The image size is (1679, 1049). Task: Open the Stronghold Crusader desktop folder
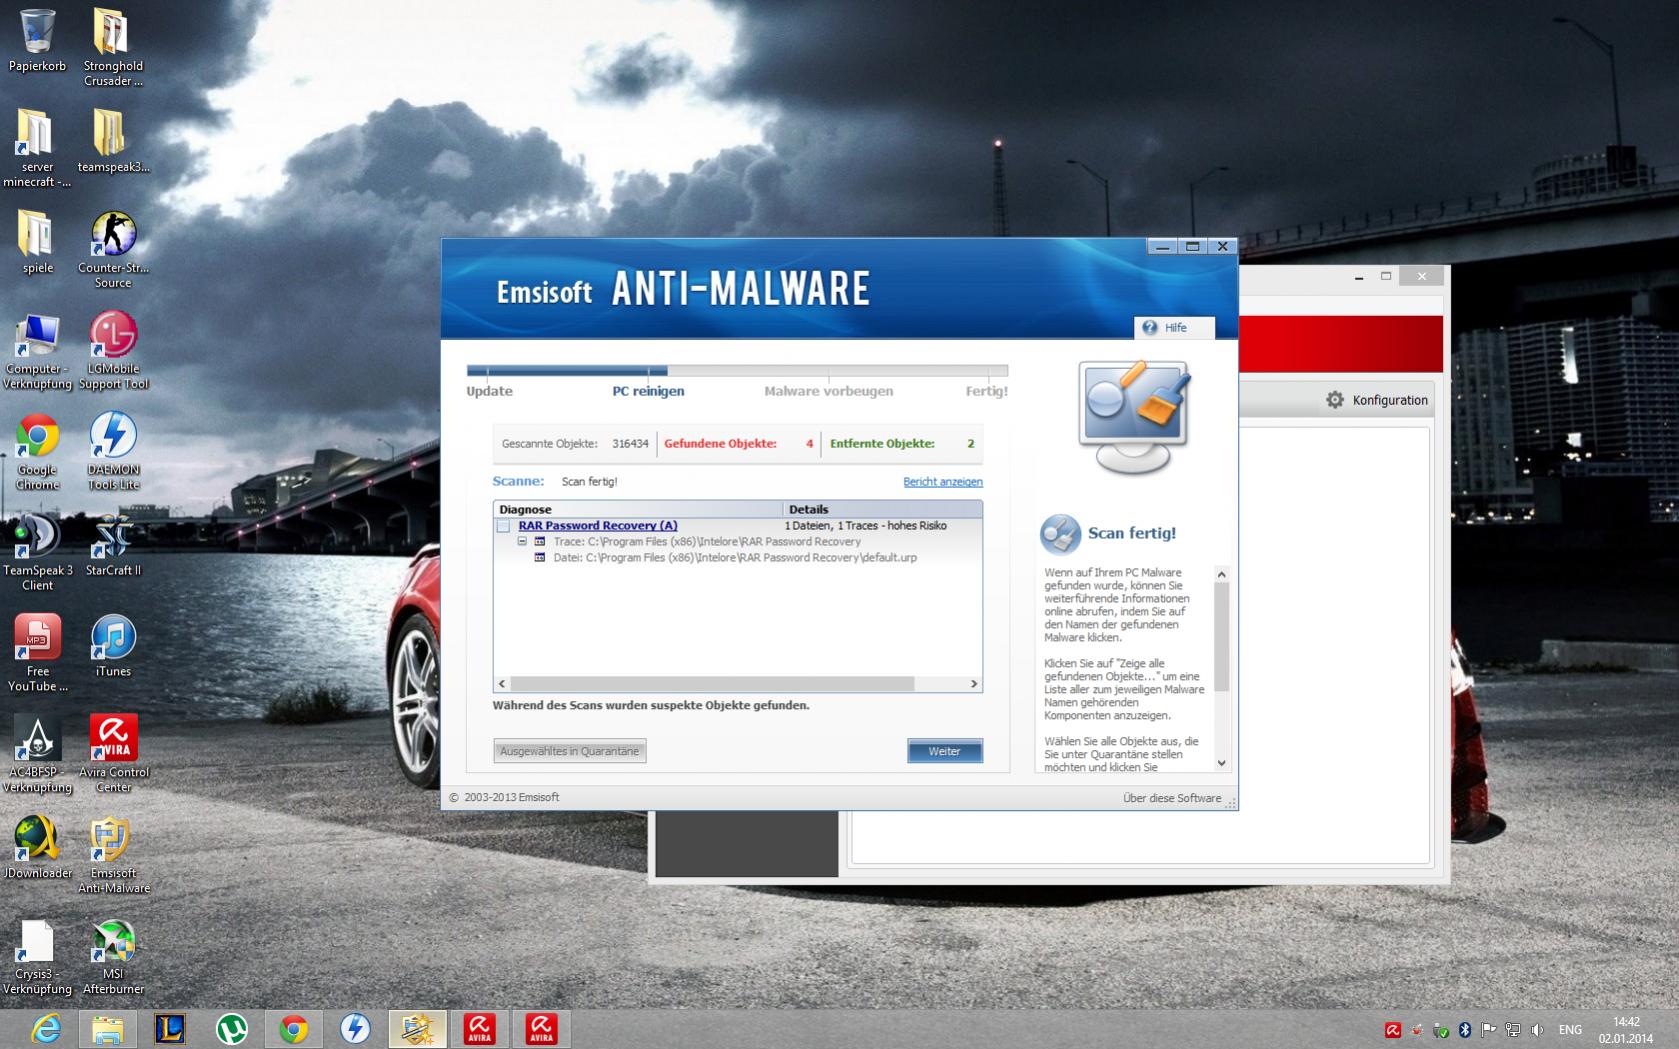tap(112, 46)
